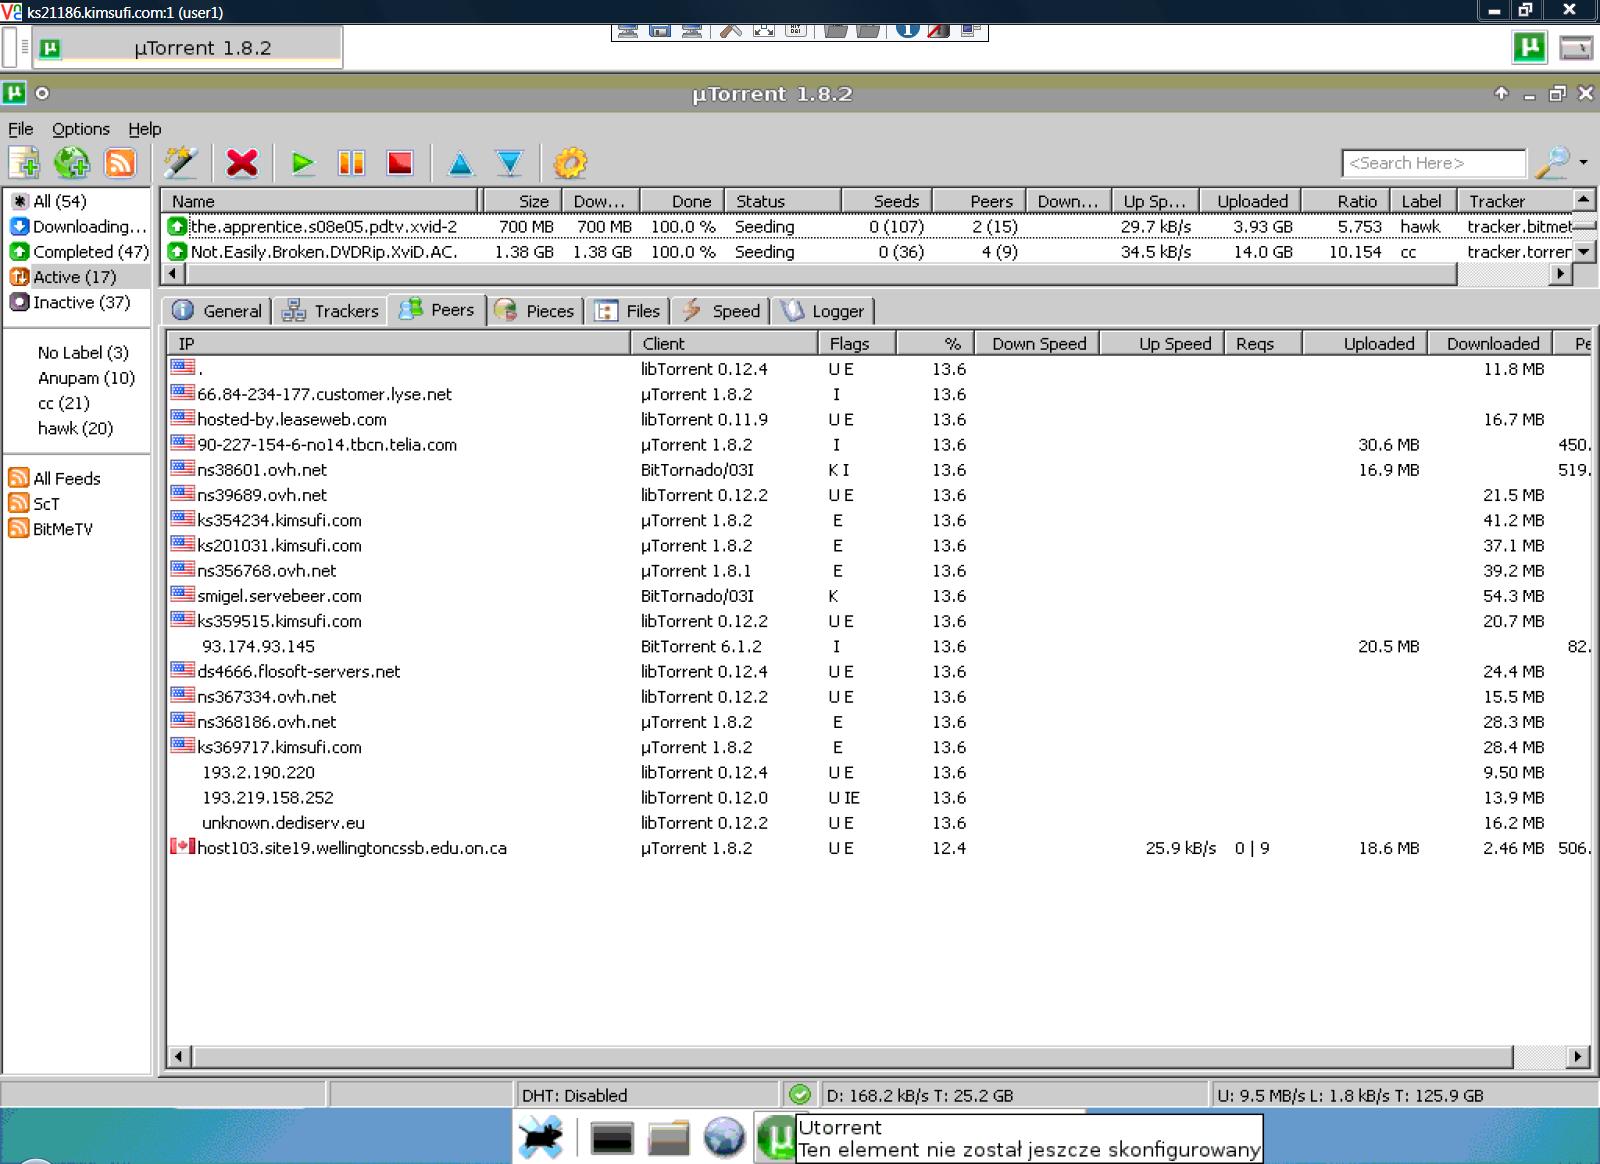The image size is (1600, 1164).
Task: Sort torrents by Name column header
Action: pos(320,201)
